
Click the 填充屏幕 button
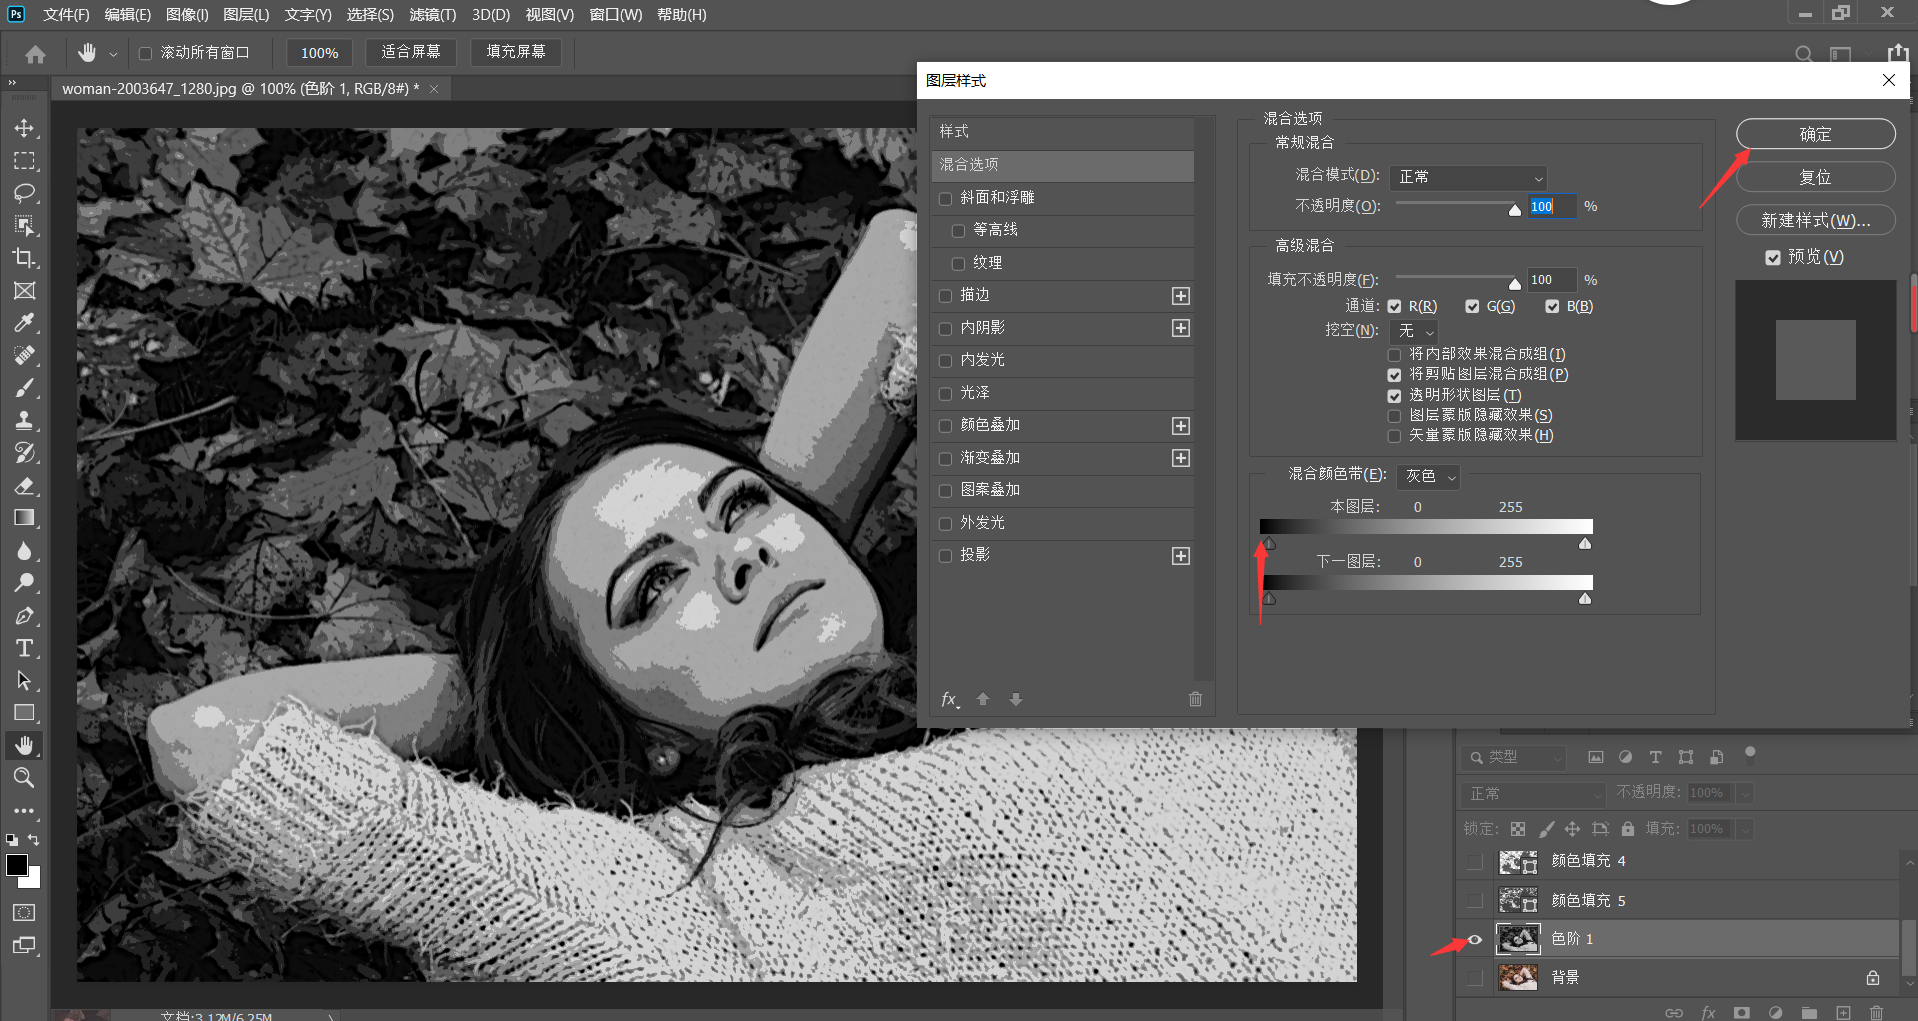516,52
